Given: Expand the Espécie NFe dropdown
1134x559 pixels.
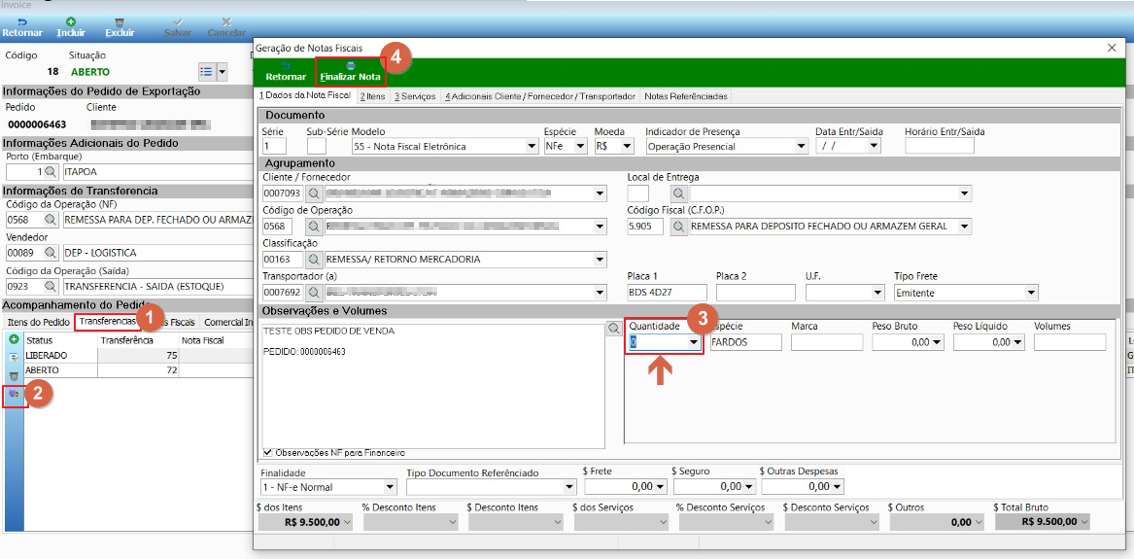Looking at the screenshot, I should click(580, 146).
